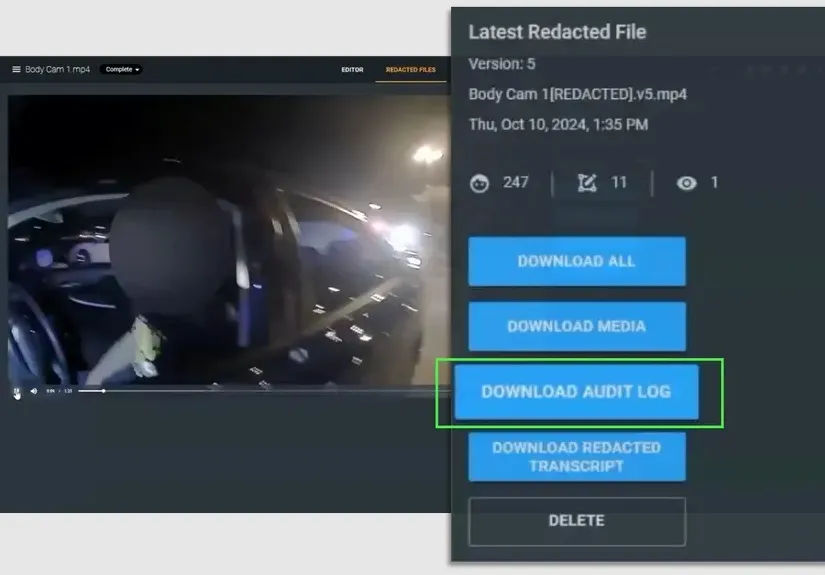This screenshot has width=825, height=575.
Task: Click the 11 edits count
Action: 619,183
